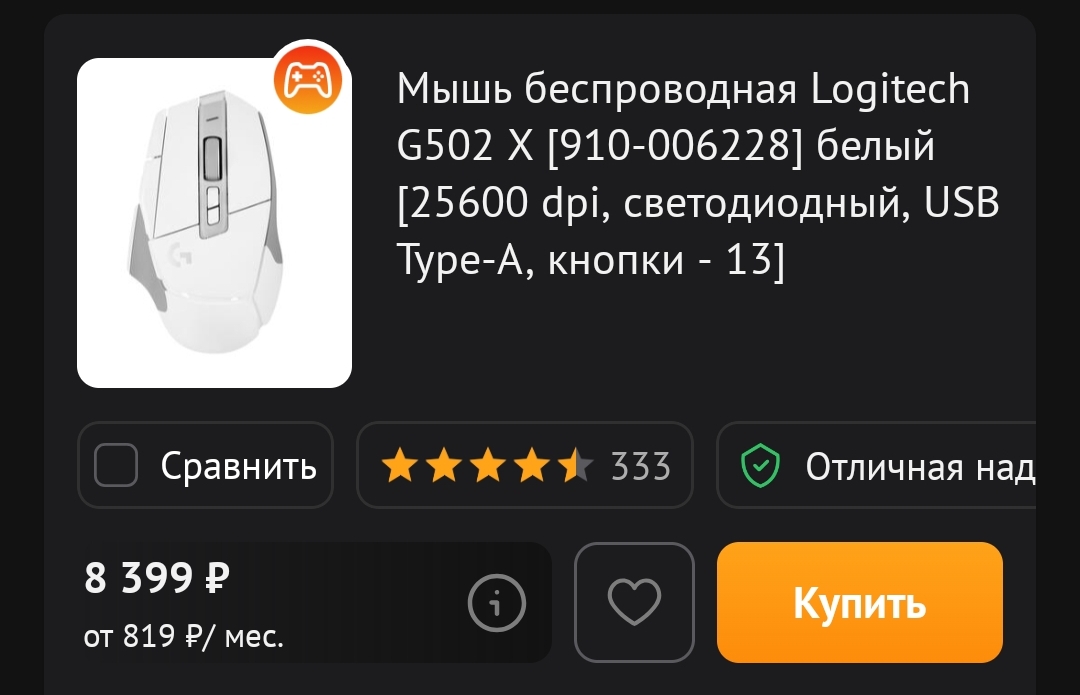Tick the Сравнить checkbox
This screenshot has width=1080, height=695.
(116, 465)
